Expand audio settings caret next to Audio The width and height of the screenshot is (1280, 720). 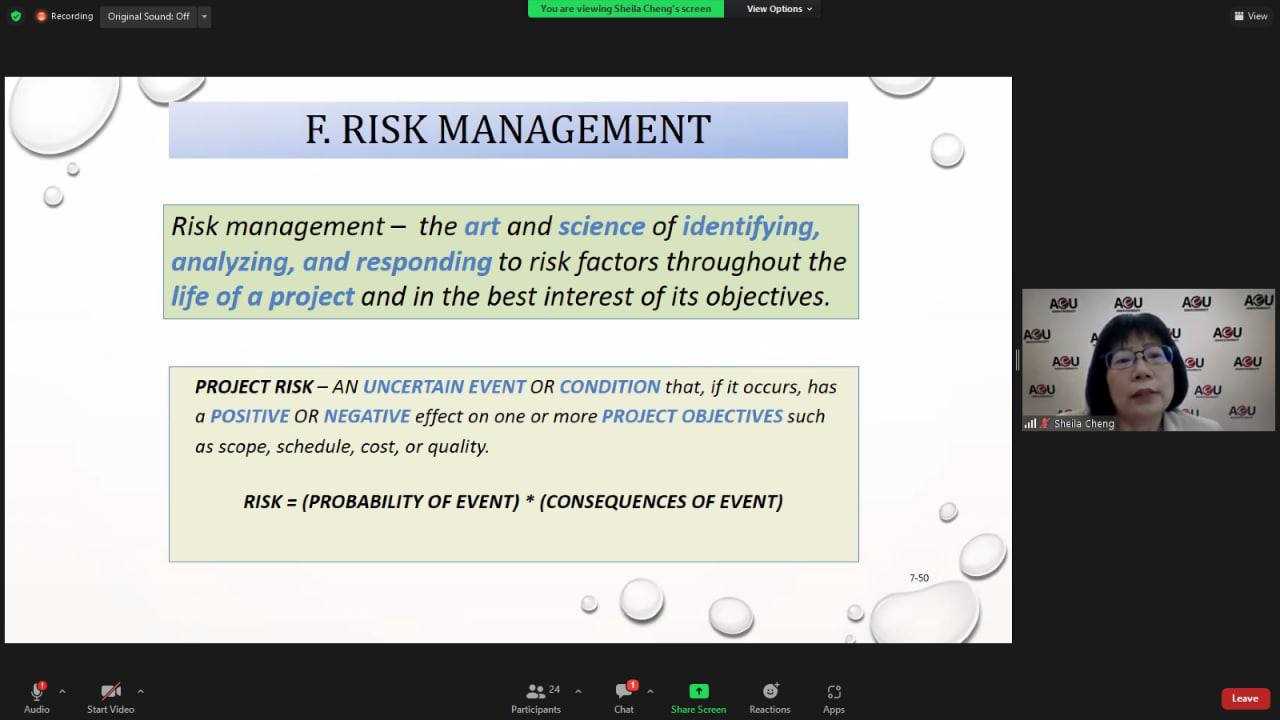click(62, 691)
